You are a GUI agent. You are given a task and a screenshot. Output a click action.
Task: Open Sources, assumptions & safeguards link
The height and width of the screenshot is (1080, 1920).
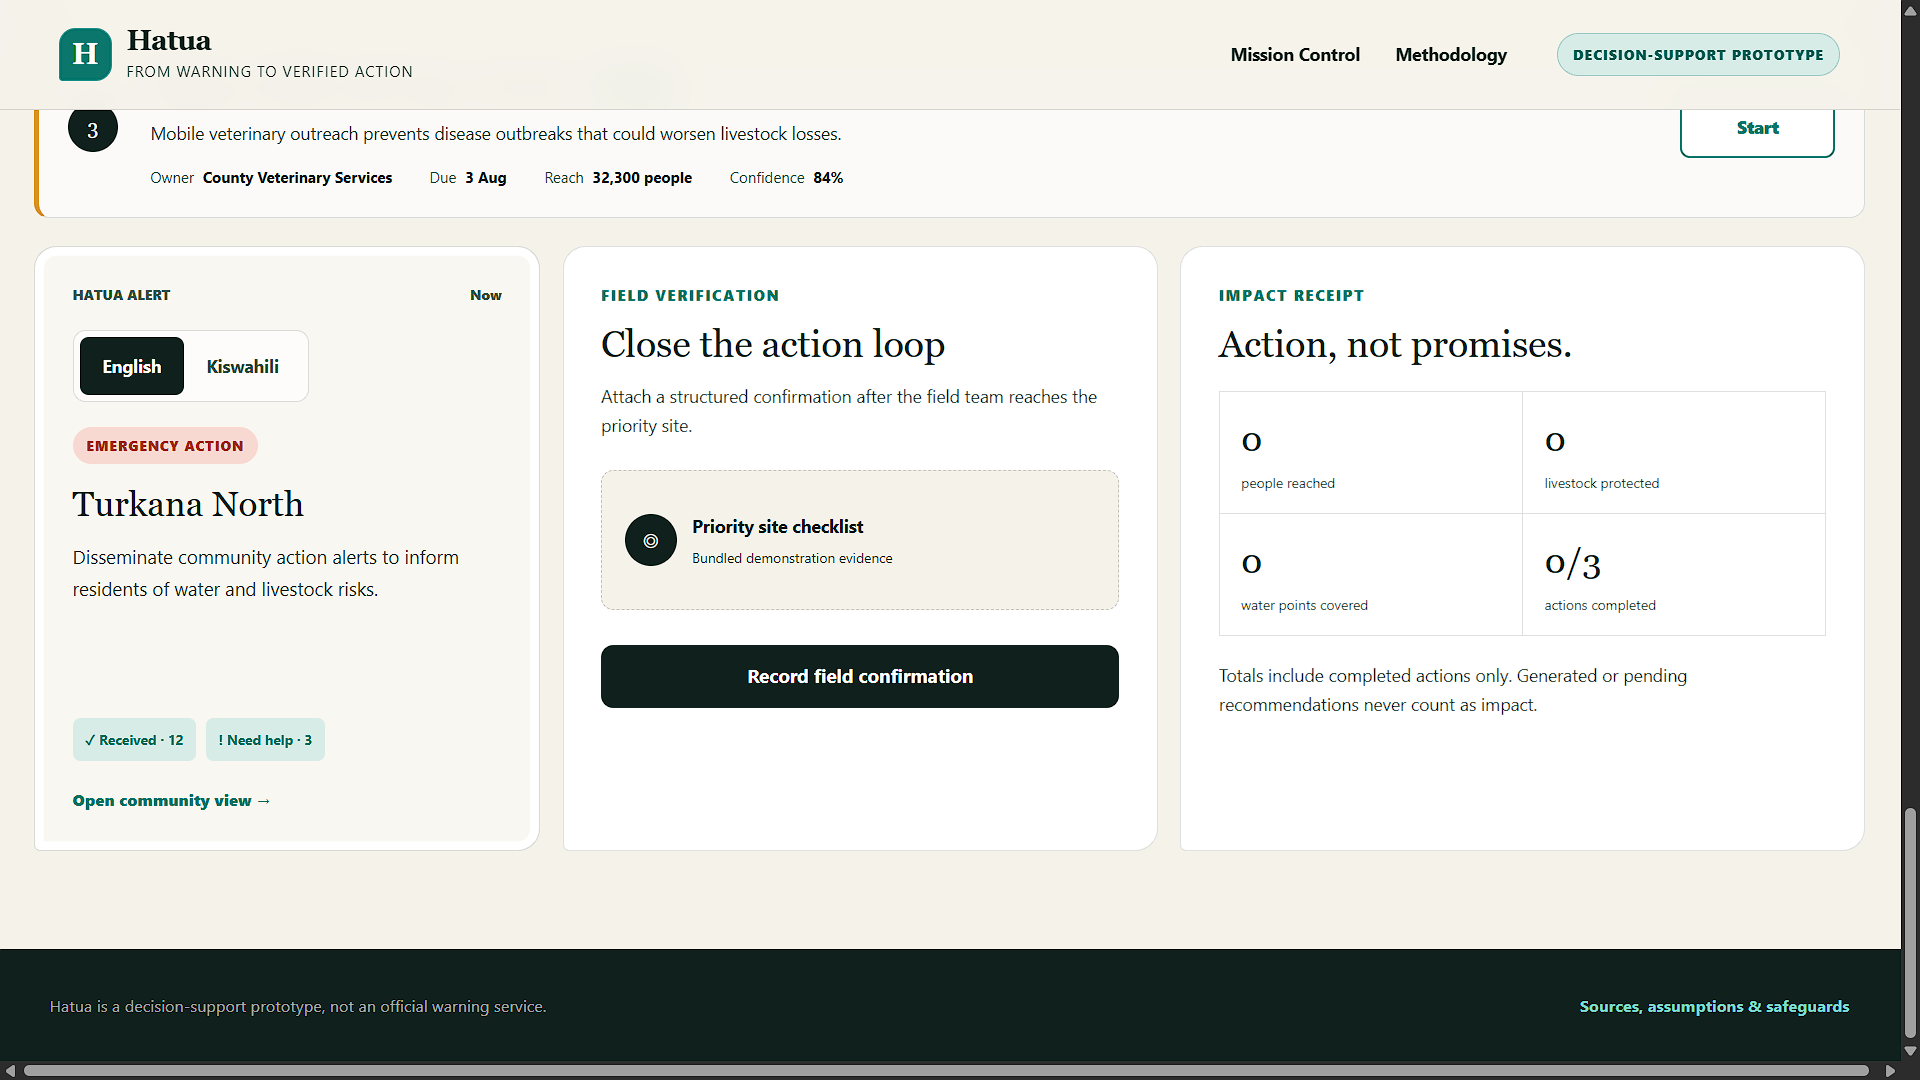click(1714, 1006)
